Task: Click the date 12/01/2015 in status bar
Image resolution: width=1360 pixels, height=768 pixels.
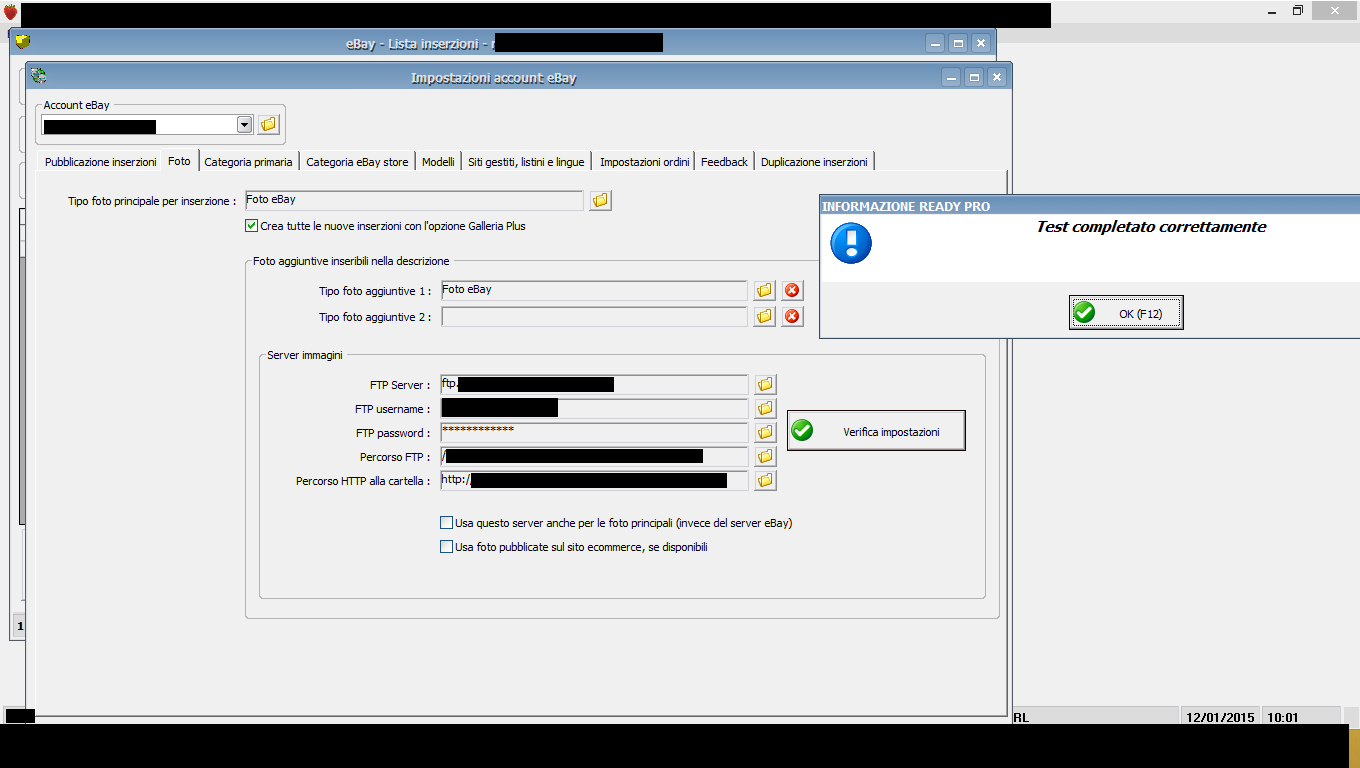Action: coord(1220,717)
